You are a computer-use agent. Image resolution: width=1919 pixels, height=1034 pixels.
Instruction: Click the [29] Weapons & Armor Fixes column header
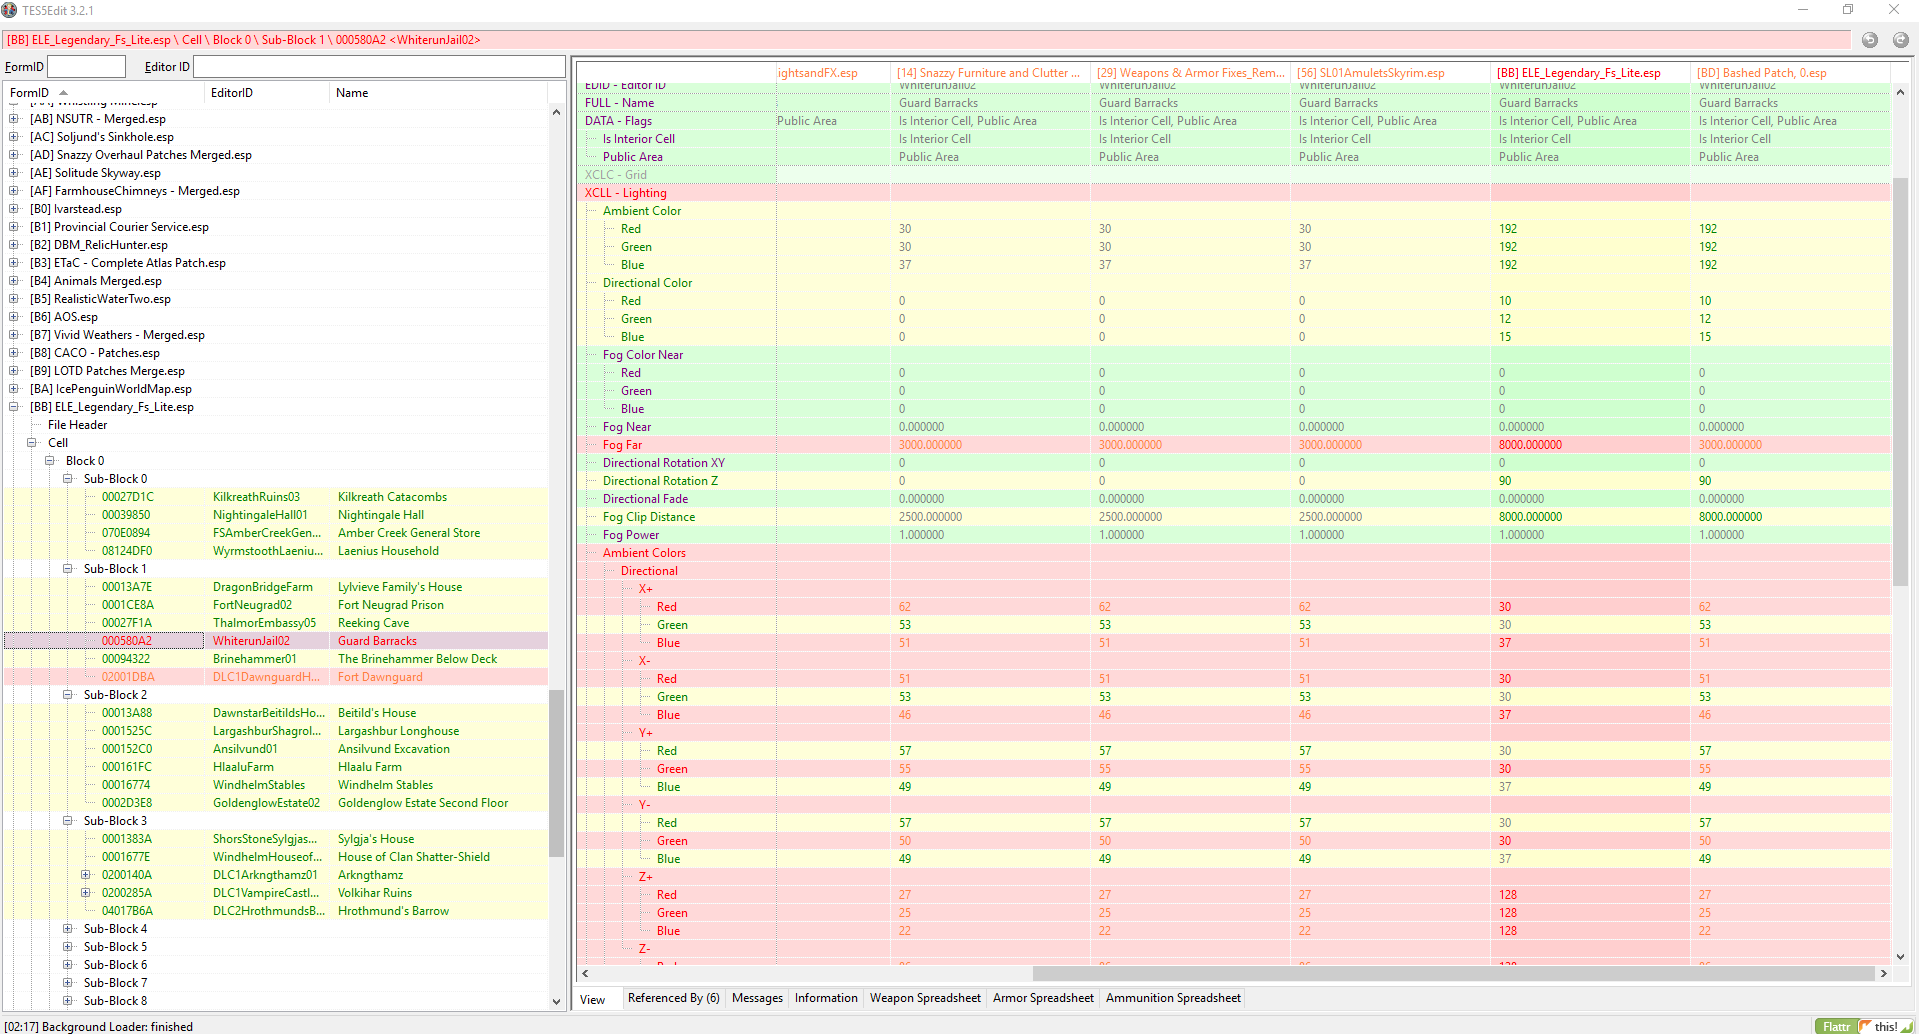(x=1190, y=73)
